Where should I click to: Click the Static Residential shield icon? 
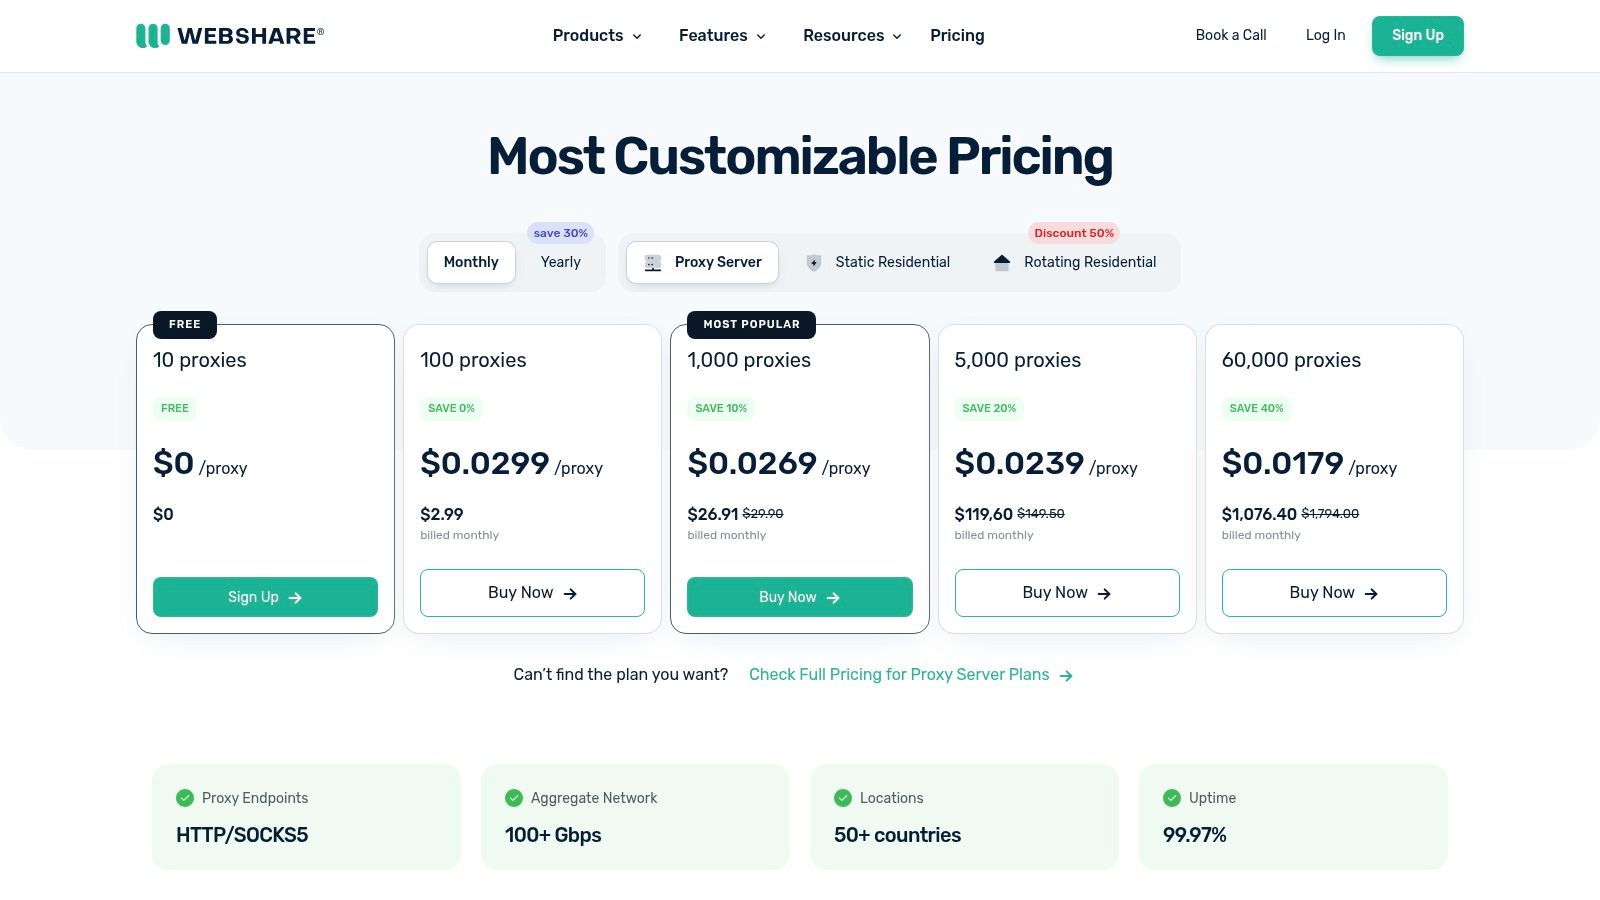pos(814,263)
